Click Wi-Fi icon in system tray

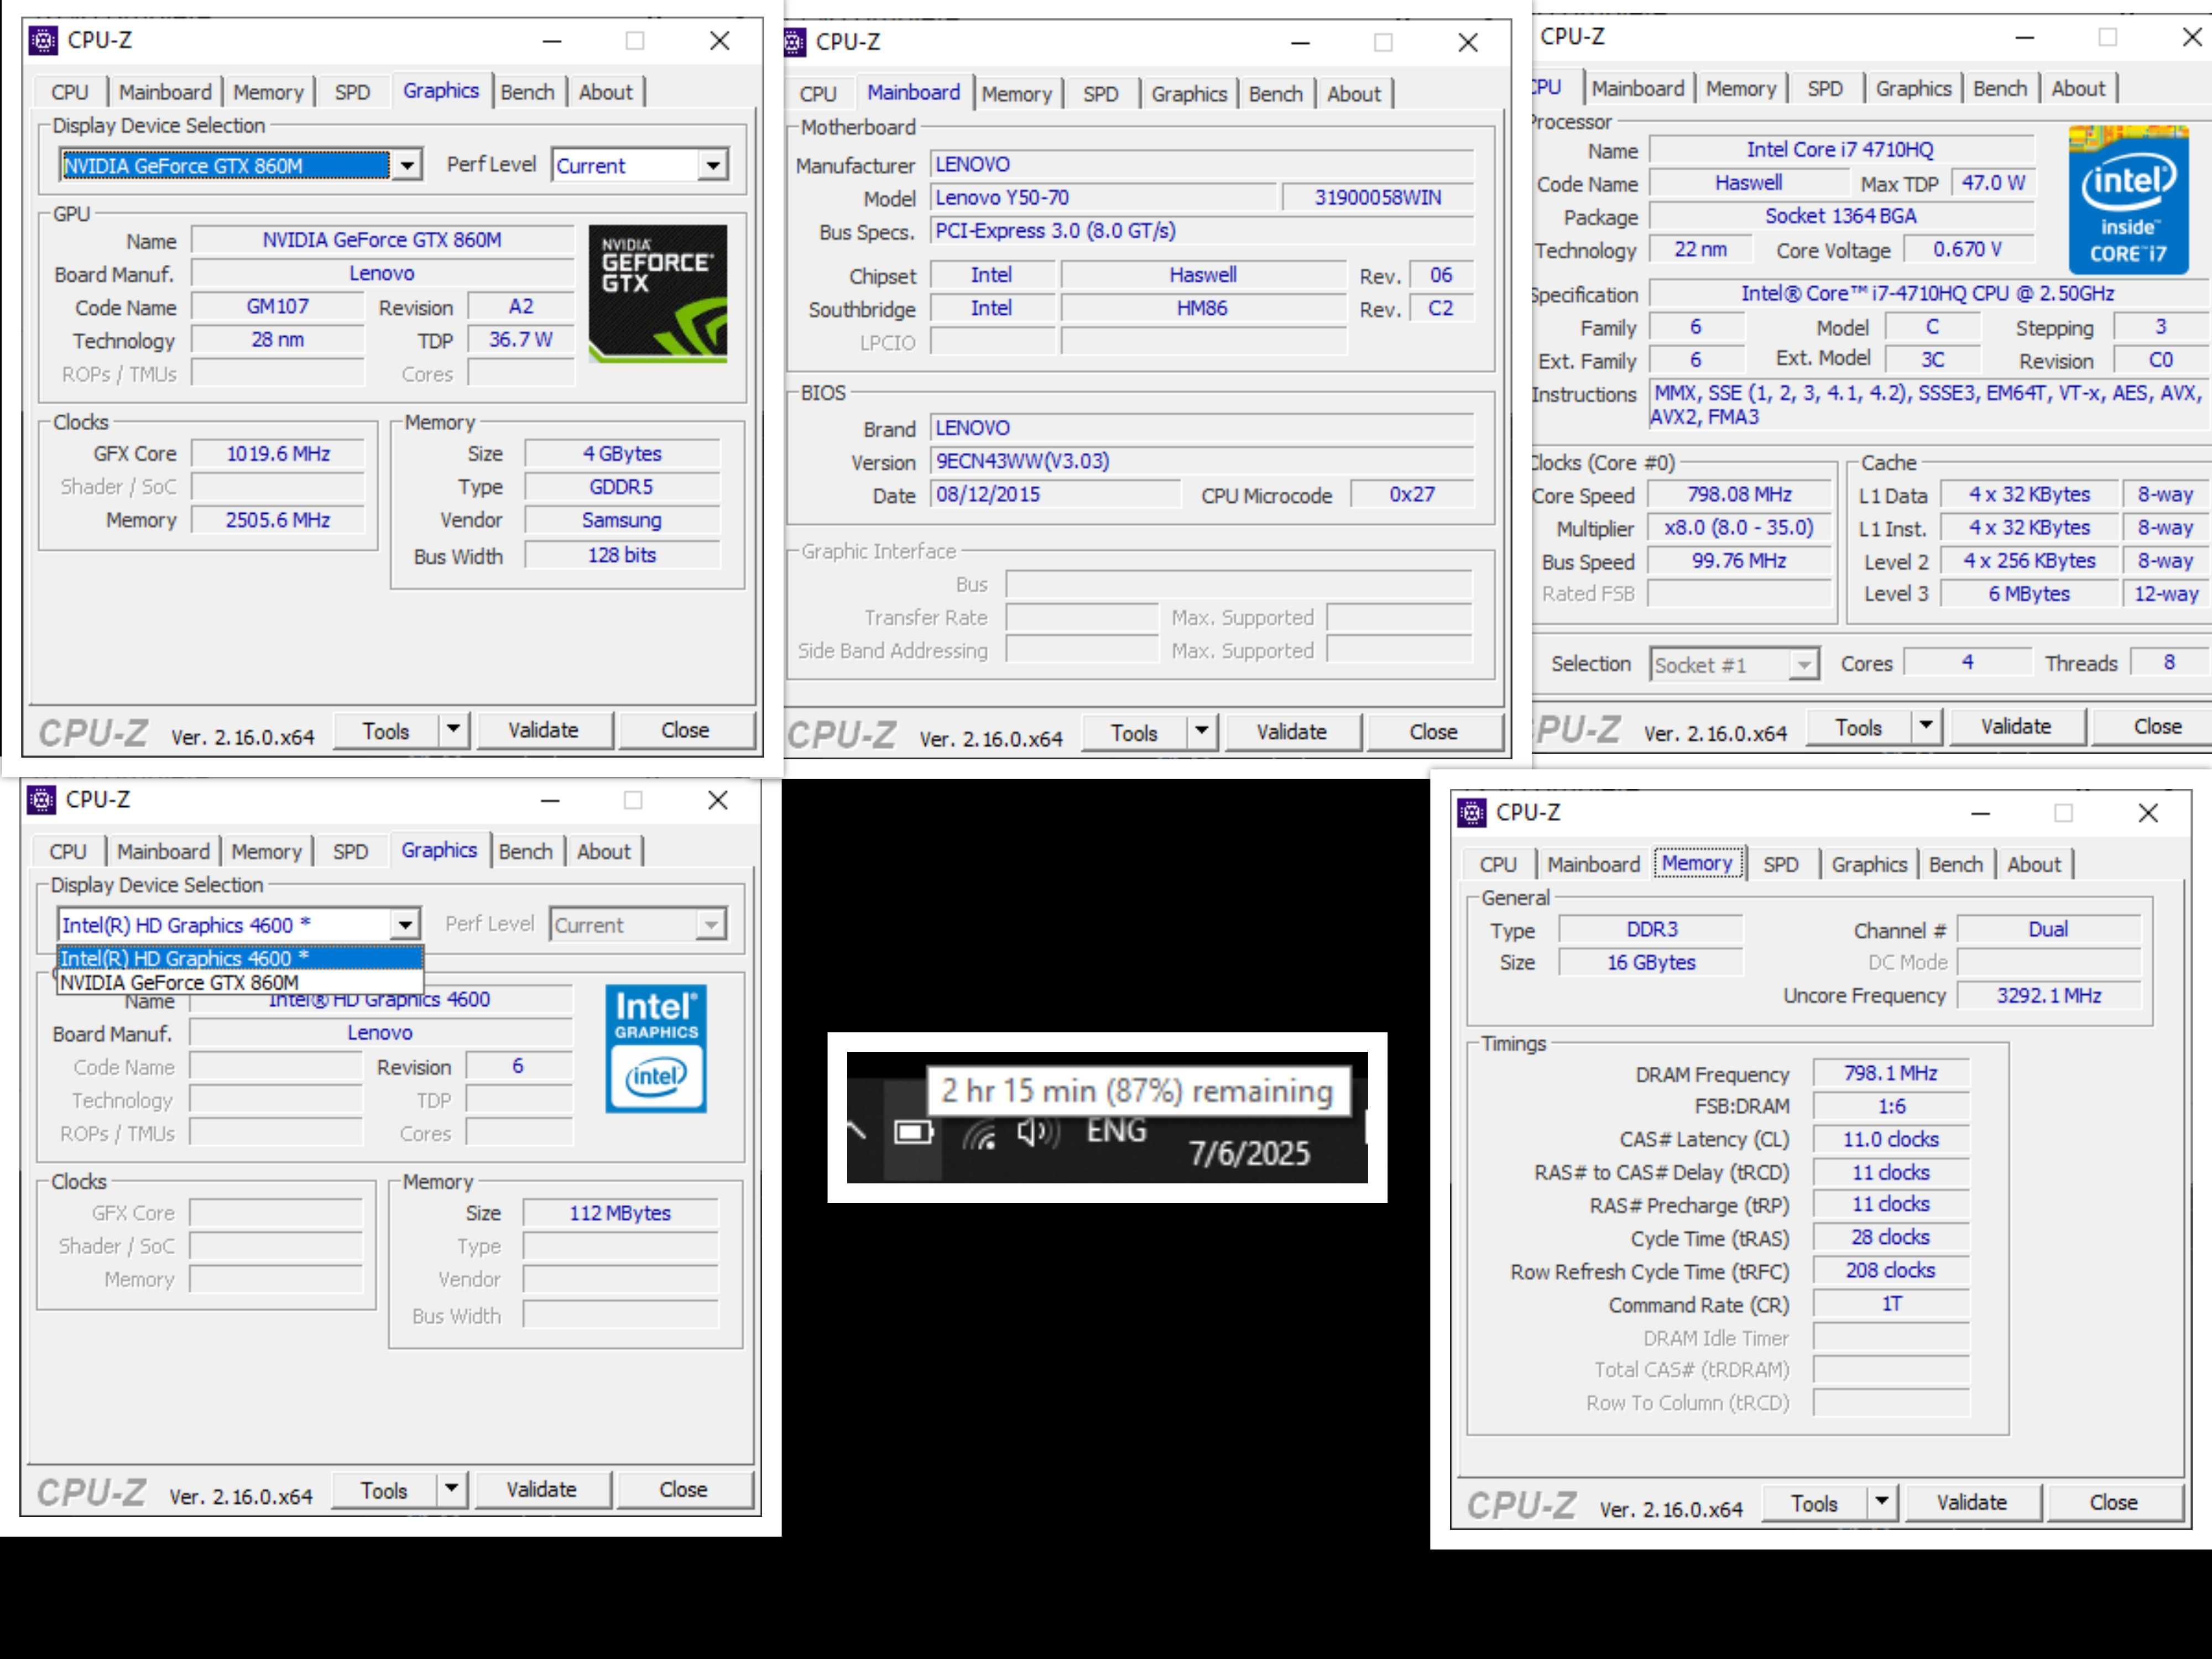point(980,1135)
